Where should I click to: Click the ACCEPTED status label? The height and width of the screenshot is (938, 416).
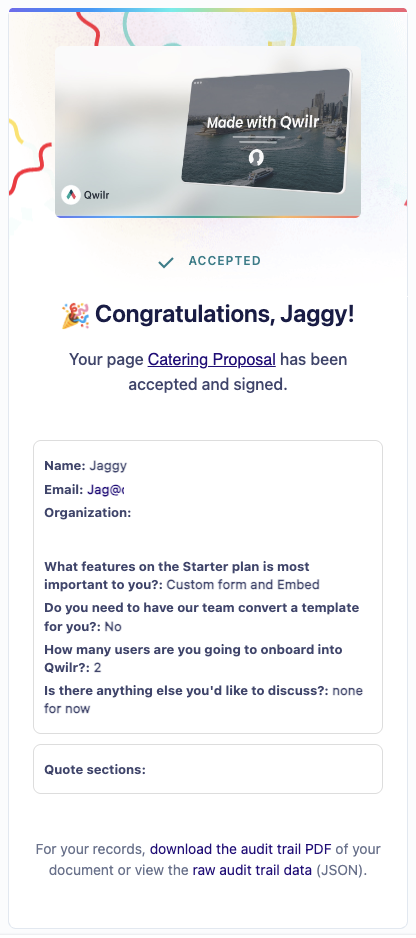click(225, 261)
